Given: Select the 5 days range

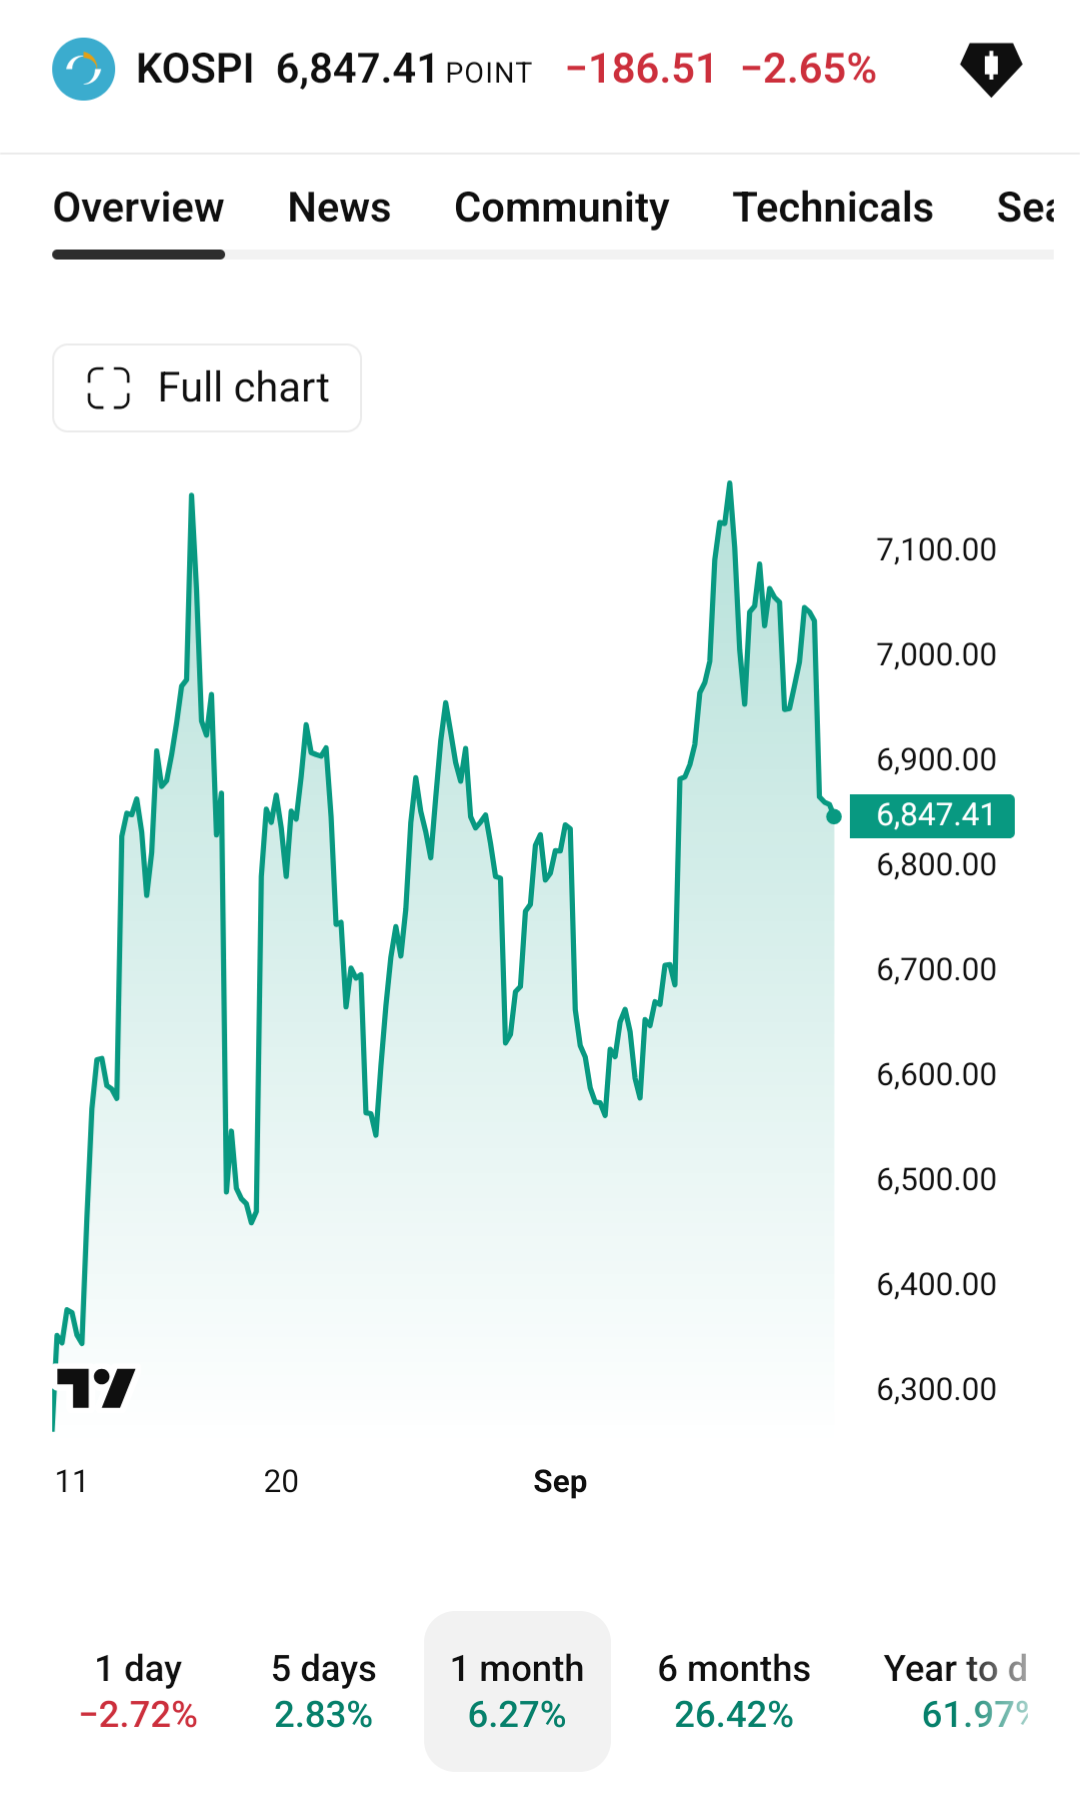Looking at the screenshot, I should [323, 1691].
